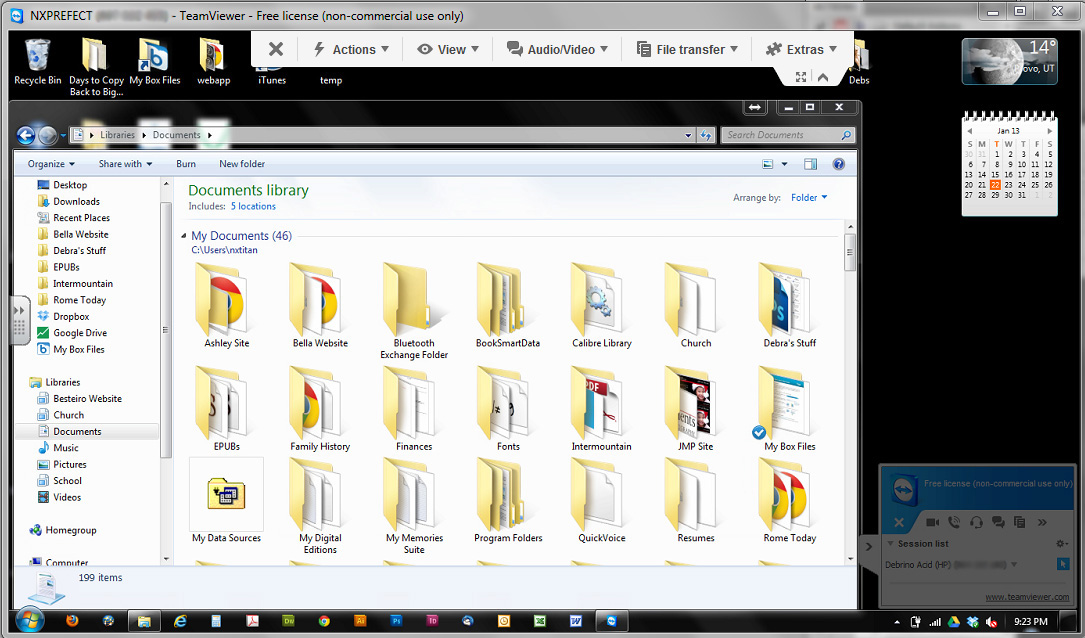
Task: Open Photoshop from the taskbar
Action: [x=396, y=621]
